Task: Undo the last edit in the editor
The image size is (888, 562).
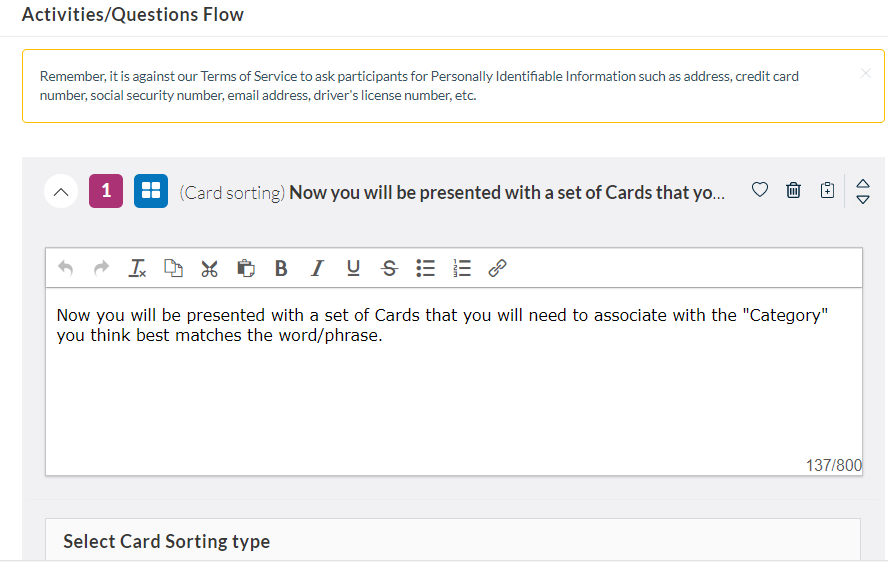Action: coord(66,268)
